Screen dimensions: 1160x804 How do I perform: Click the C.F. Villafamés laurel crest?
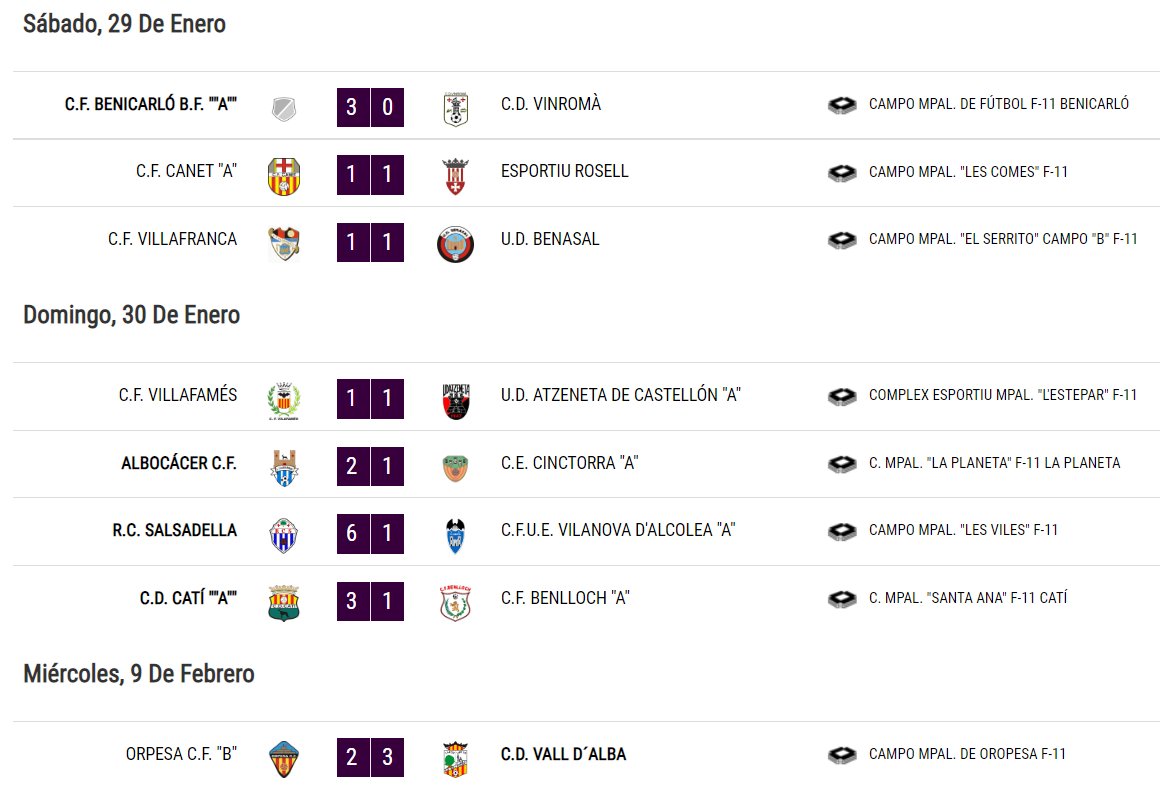pyautogui.click(x=284, y=400)
